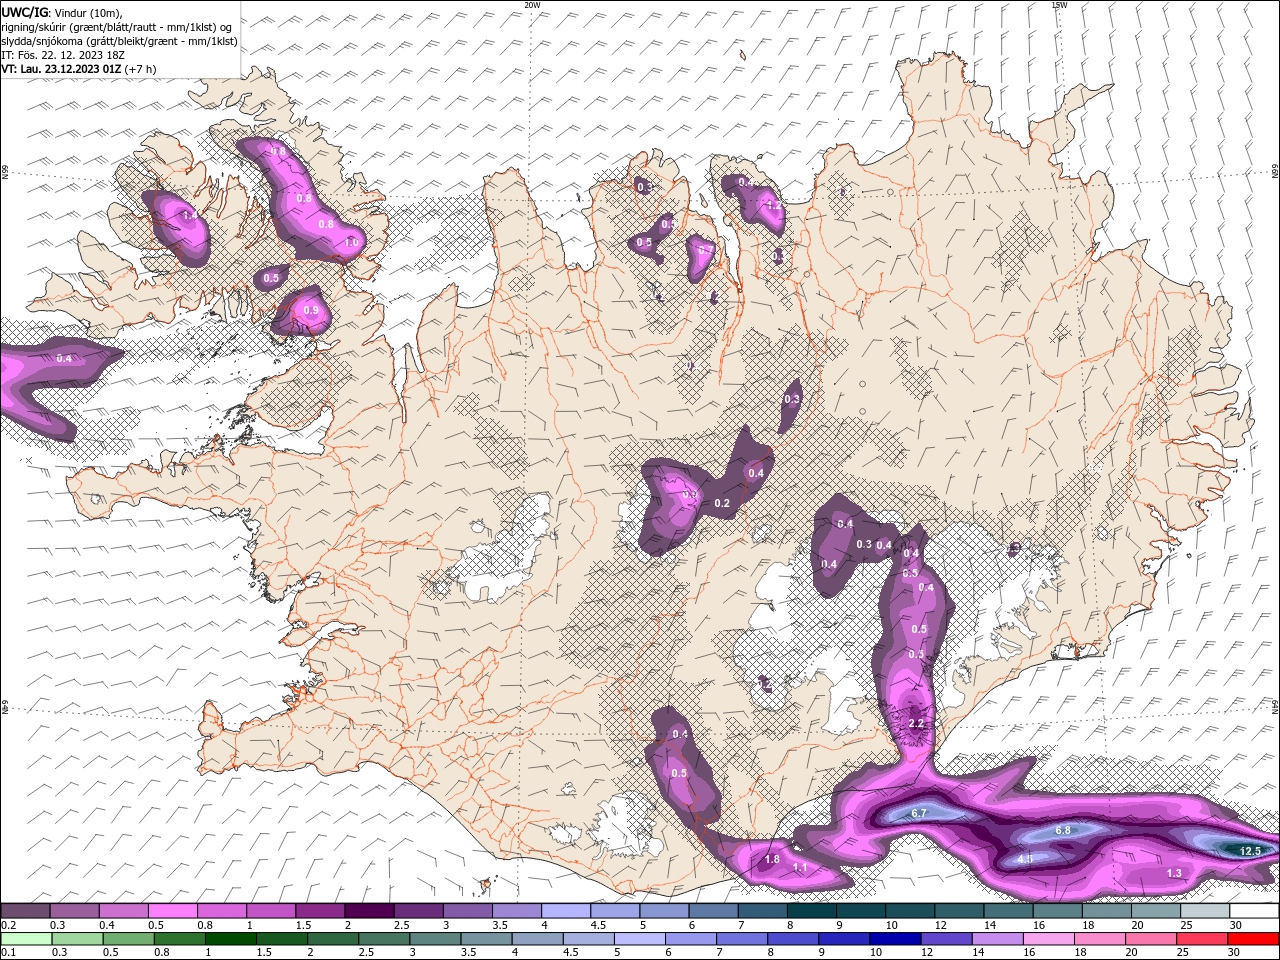Pick the dark teal 9 snow scale swatch
1280x960 pixels.
click(861, 911)
